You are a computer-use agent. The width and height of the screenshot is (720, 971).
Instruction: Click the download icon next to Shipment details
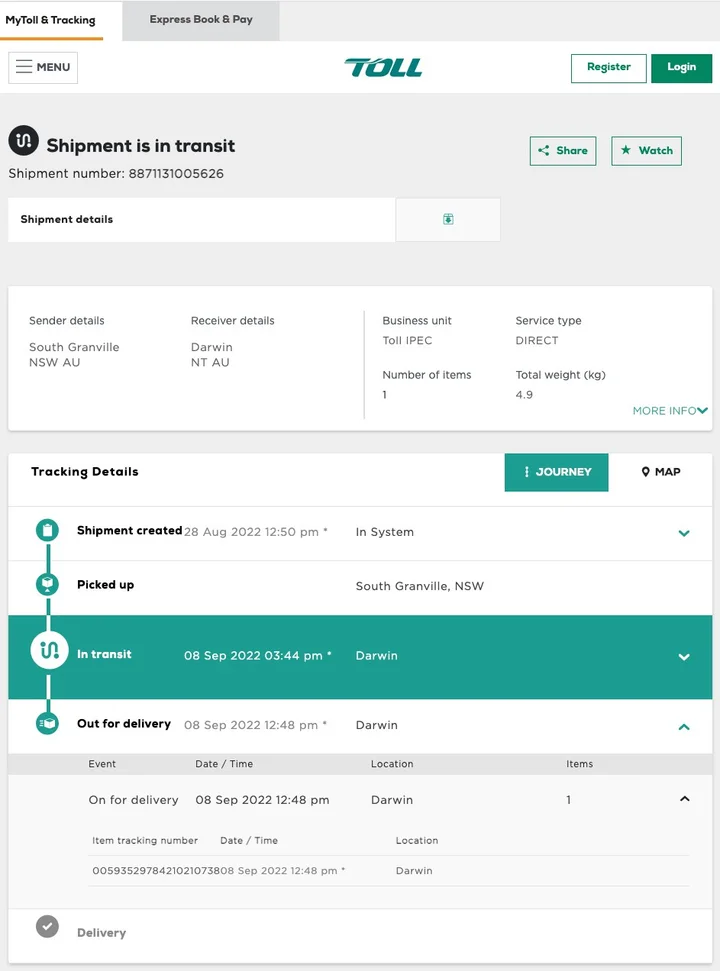coord(448,219)
